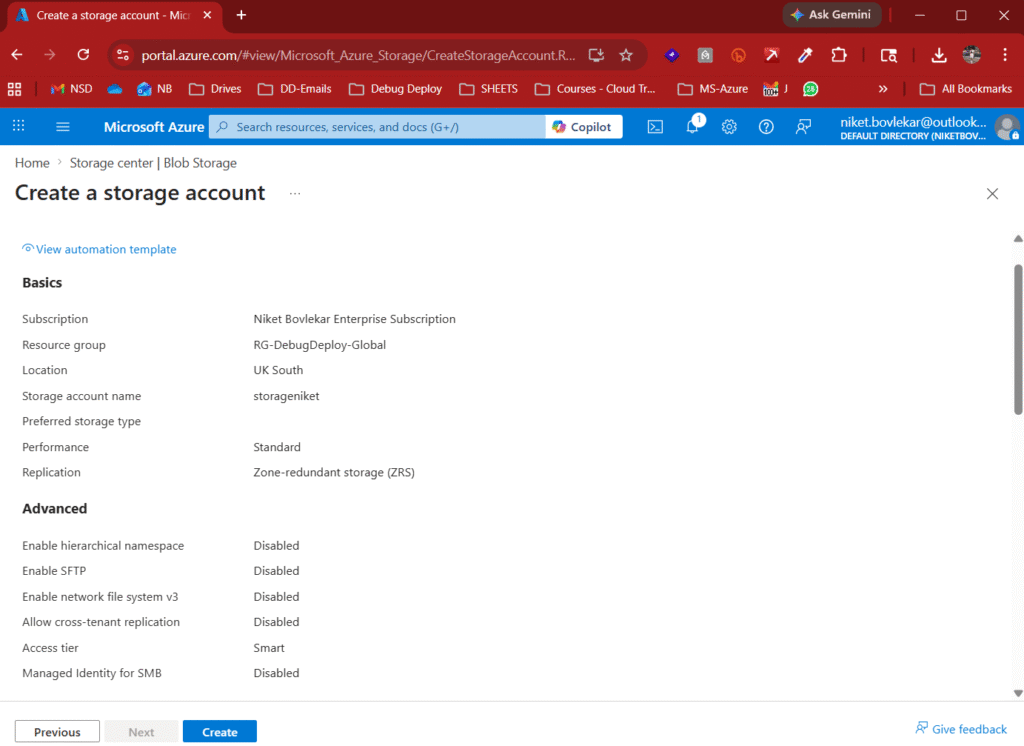
Task: Reload the current page
Action: click(83, 55)
